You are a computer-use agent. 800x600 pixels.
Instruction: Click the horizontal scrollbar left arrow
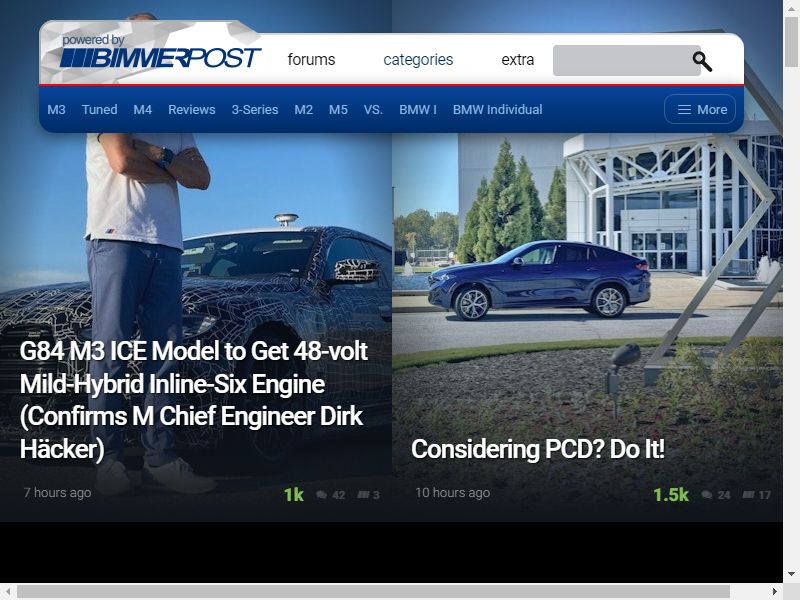tap(8, 591)
